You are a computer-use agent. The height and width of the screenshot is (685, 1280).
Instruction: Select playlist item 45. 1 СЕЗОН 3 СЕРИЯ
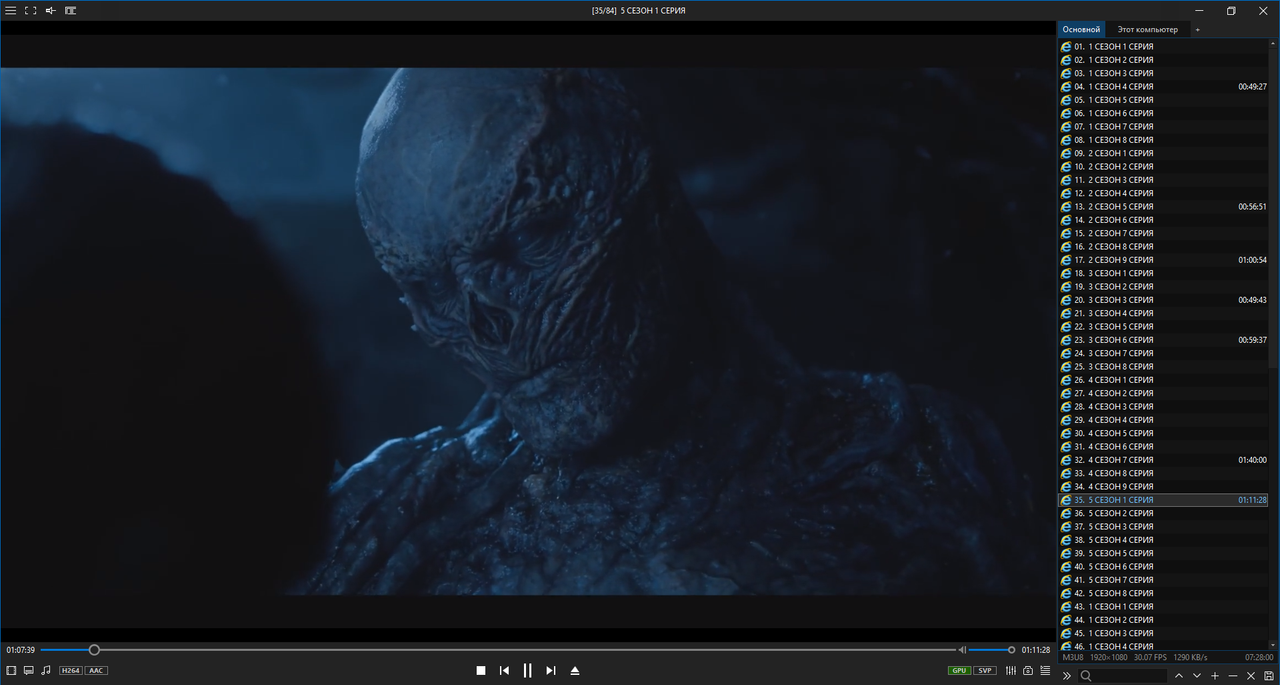point(1165,633)
